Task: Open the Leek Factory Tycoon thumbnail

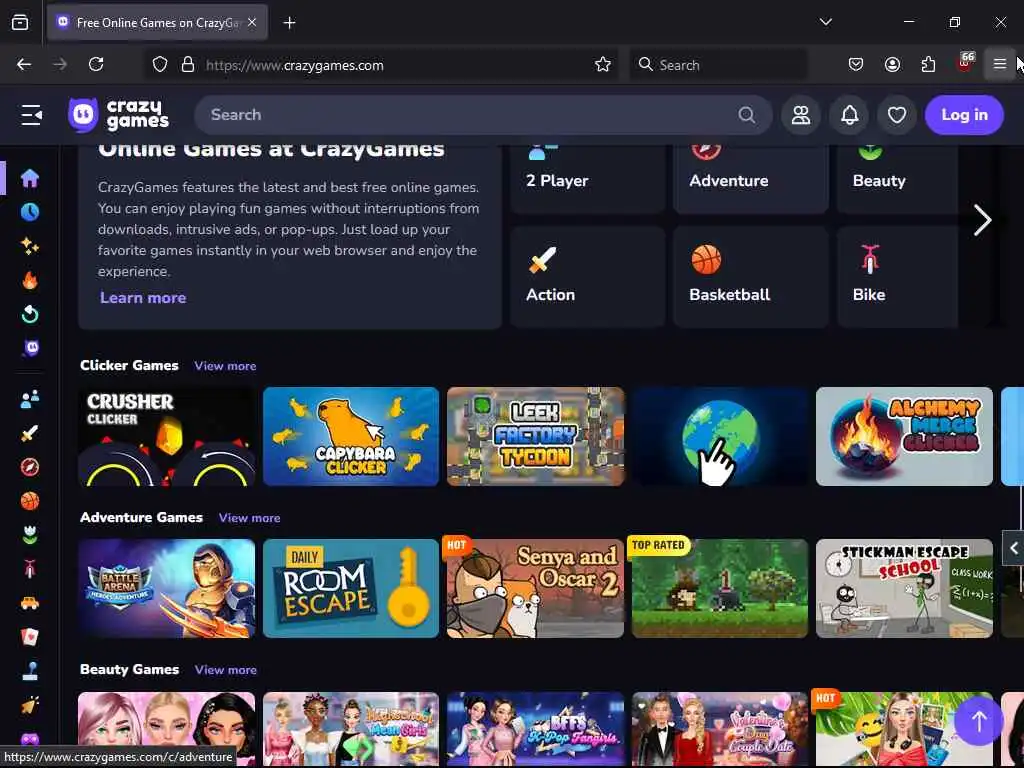Action: point(536,436)
